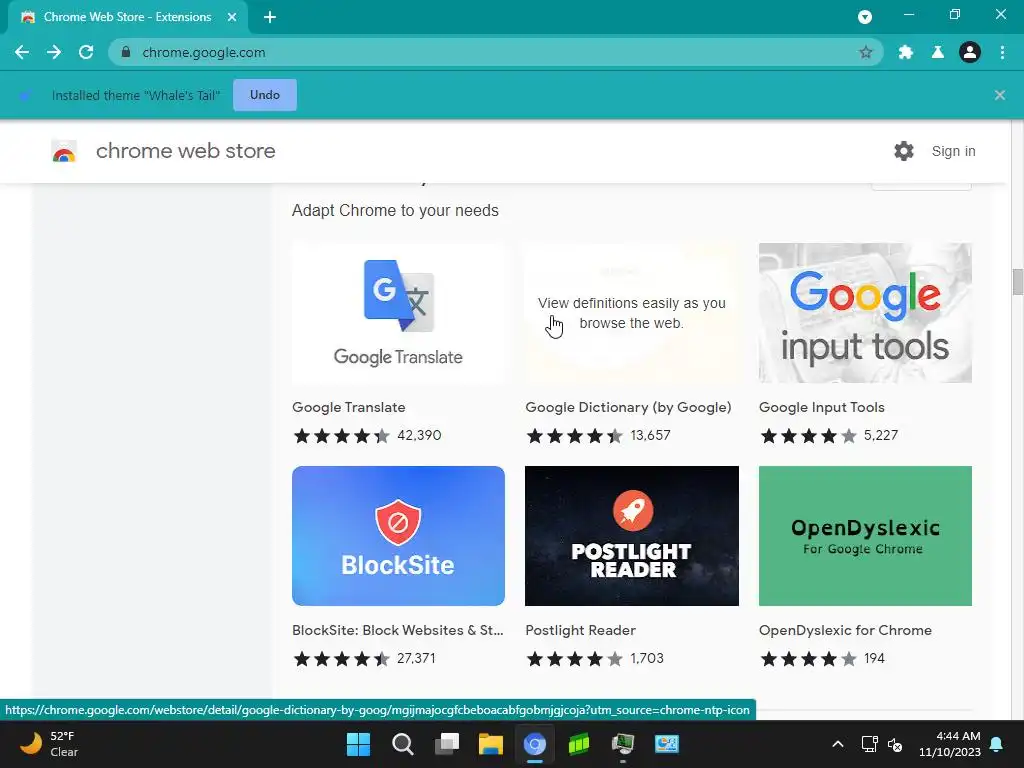
Task: Open the notifications bell icon
Action: pyautogui.click(x=997, y=744)
